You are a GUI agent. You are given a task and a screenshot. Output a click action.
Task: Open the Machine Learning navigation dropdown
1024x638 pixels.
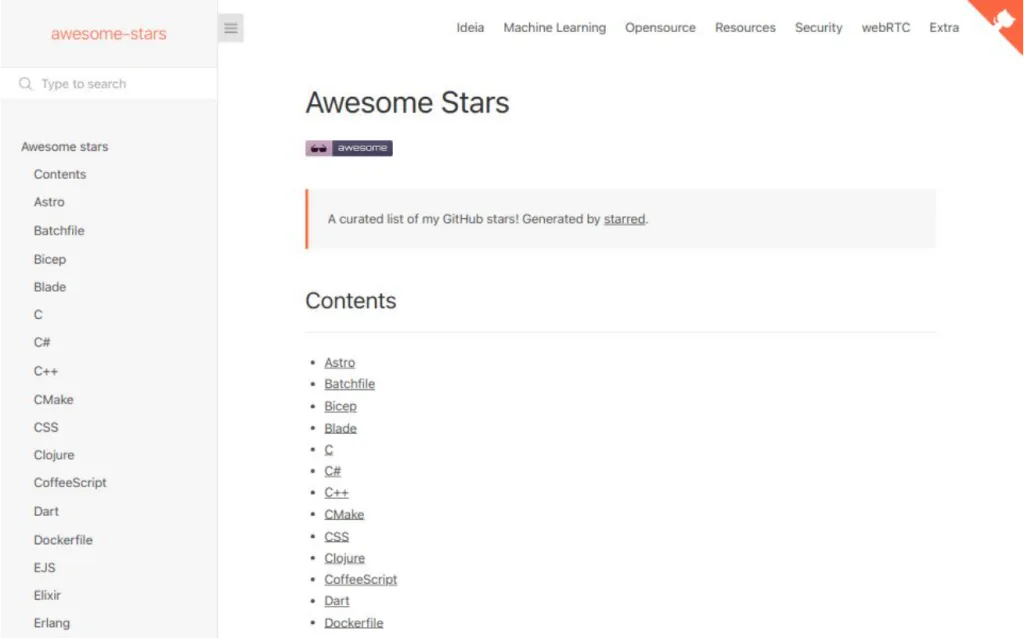(555, 28)
